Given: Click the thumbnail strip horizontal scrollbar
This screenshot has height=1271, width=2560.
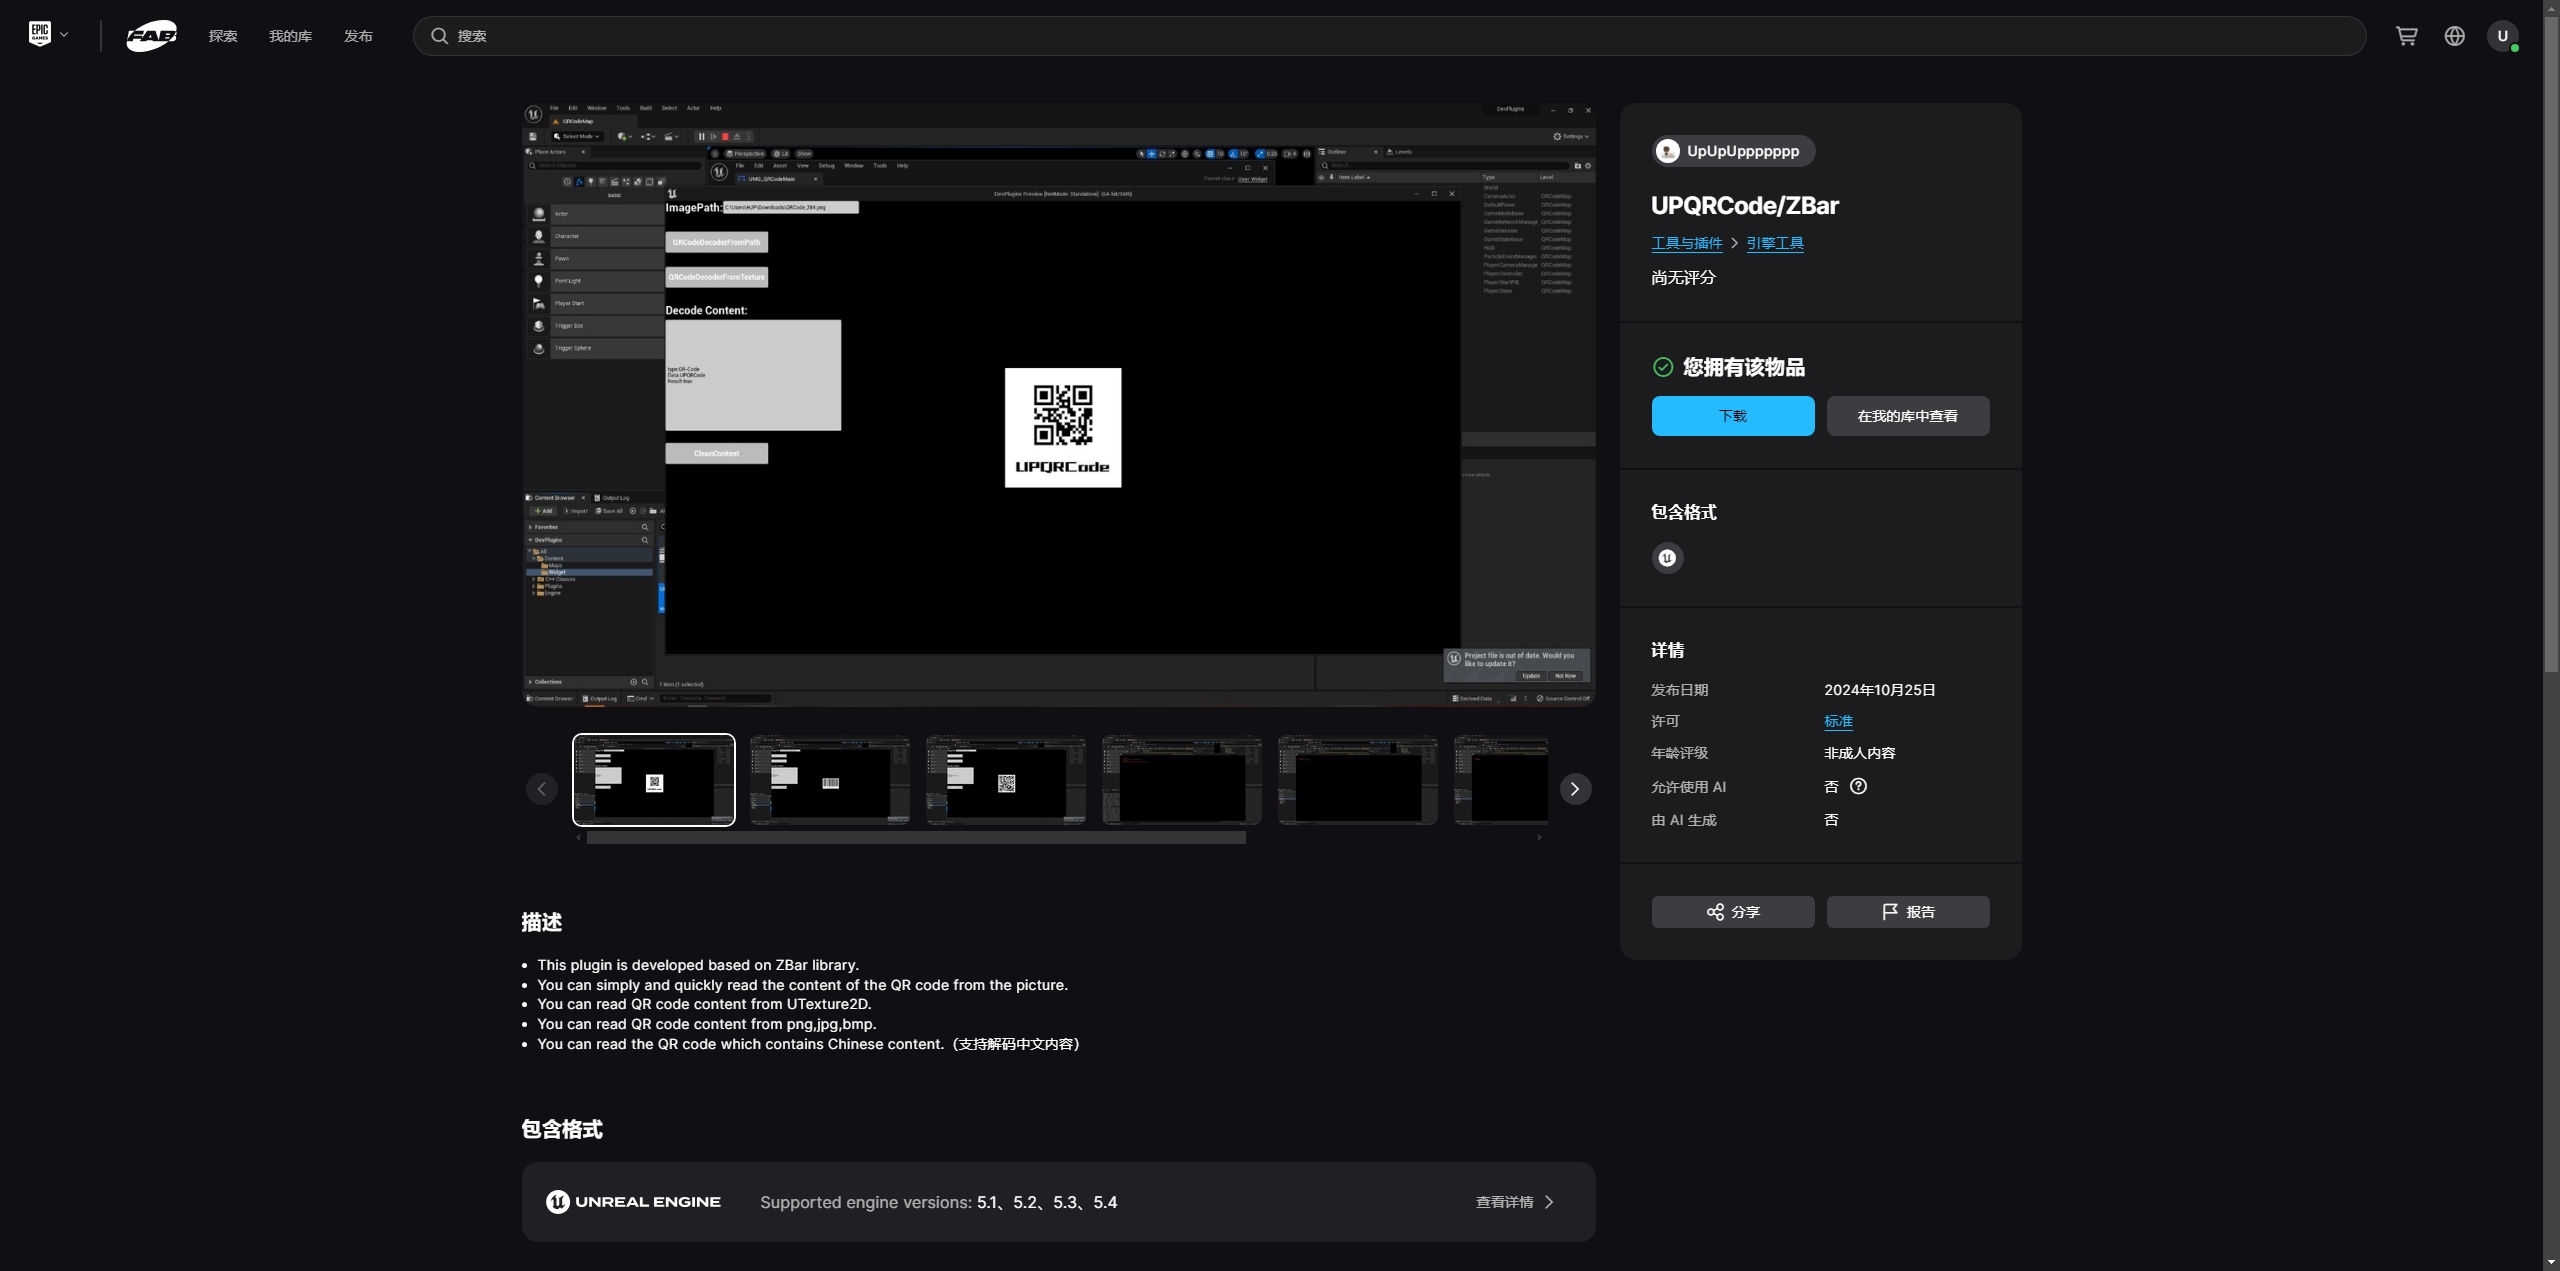Looking at the screenshot, I should 915,838.
